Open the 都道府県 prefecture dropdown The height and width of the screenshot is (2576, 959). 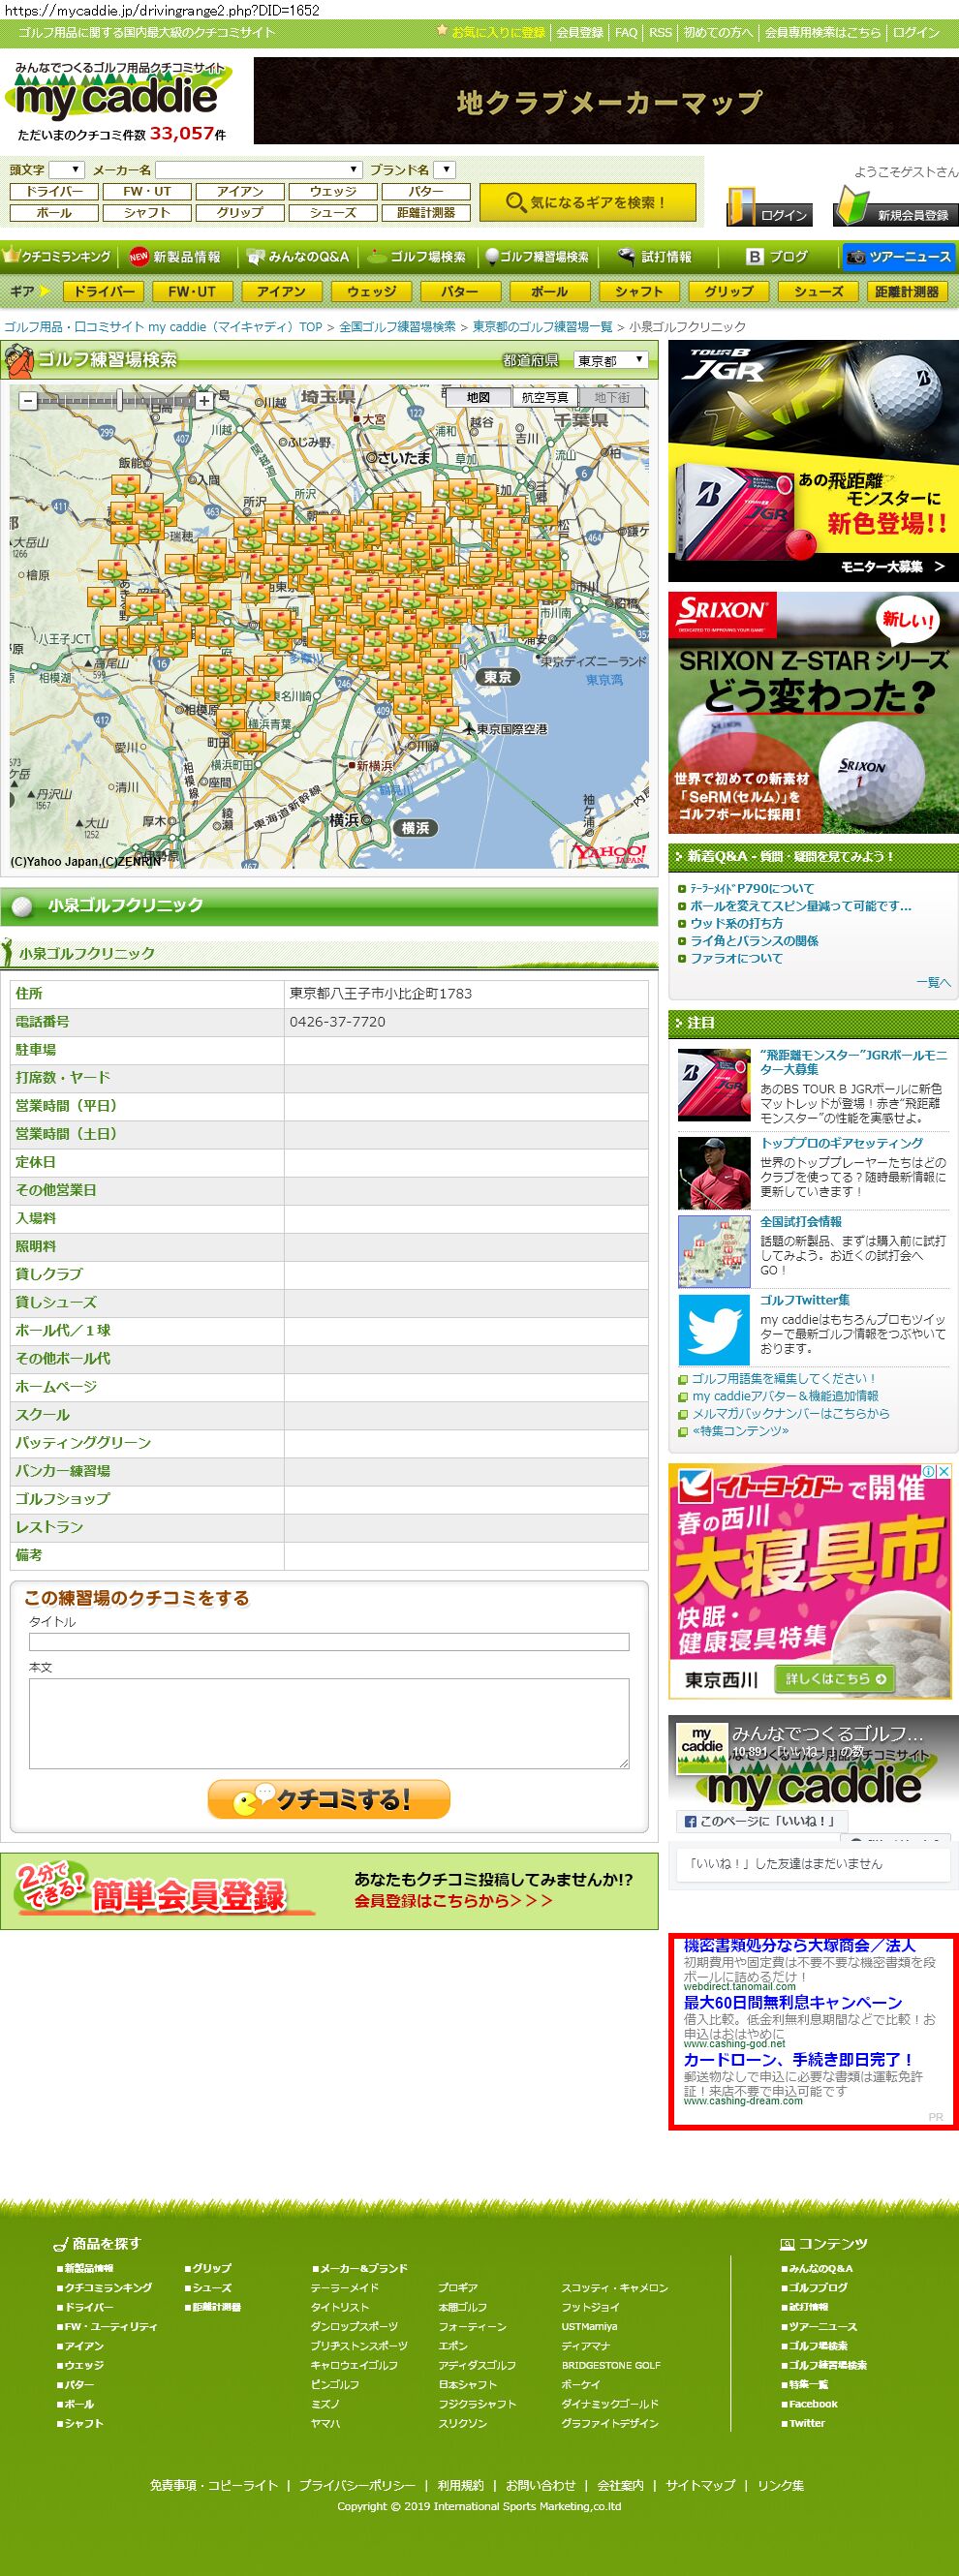(610, 360)
